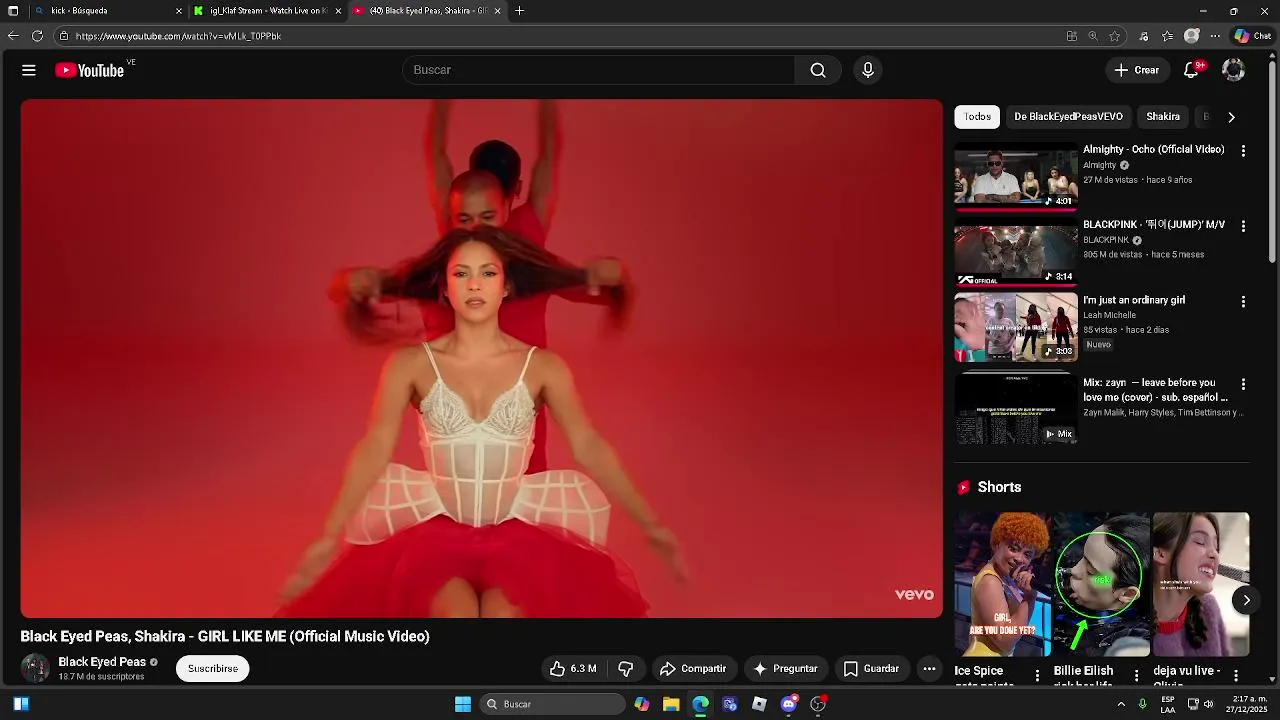Select the De BlackEyedPeasVEVO filter chip
The height and width of the screenshot is (720, 1280).
[x=1068, y=117]
